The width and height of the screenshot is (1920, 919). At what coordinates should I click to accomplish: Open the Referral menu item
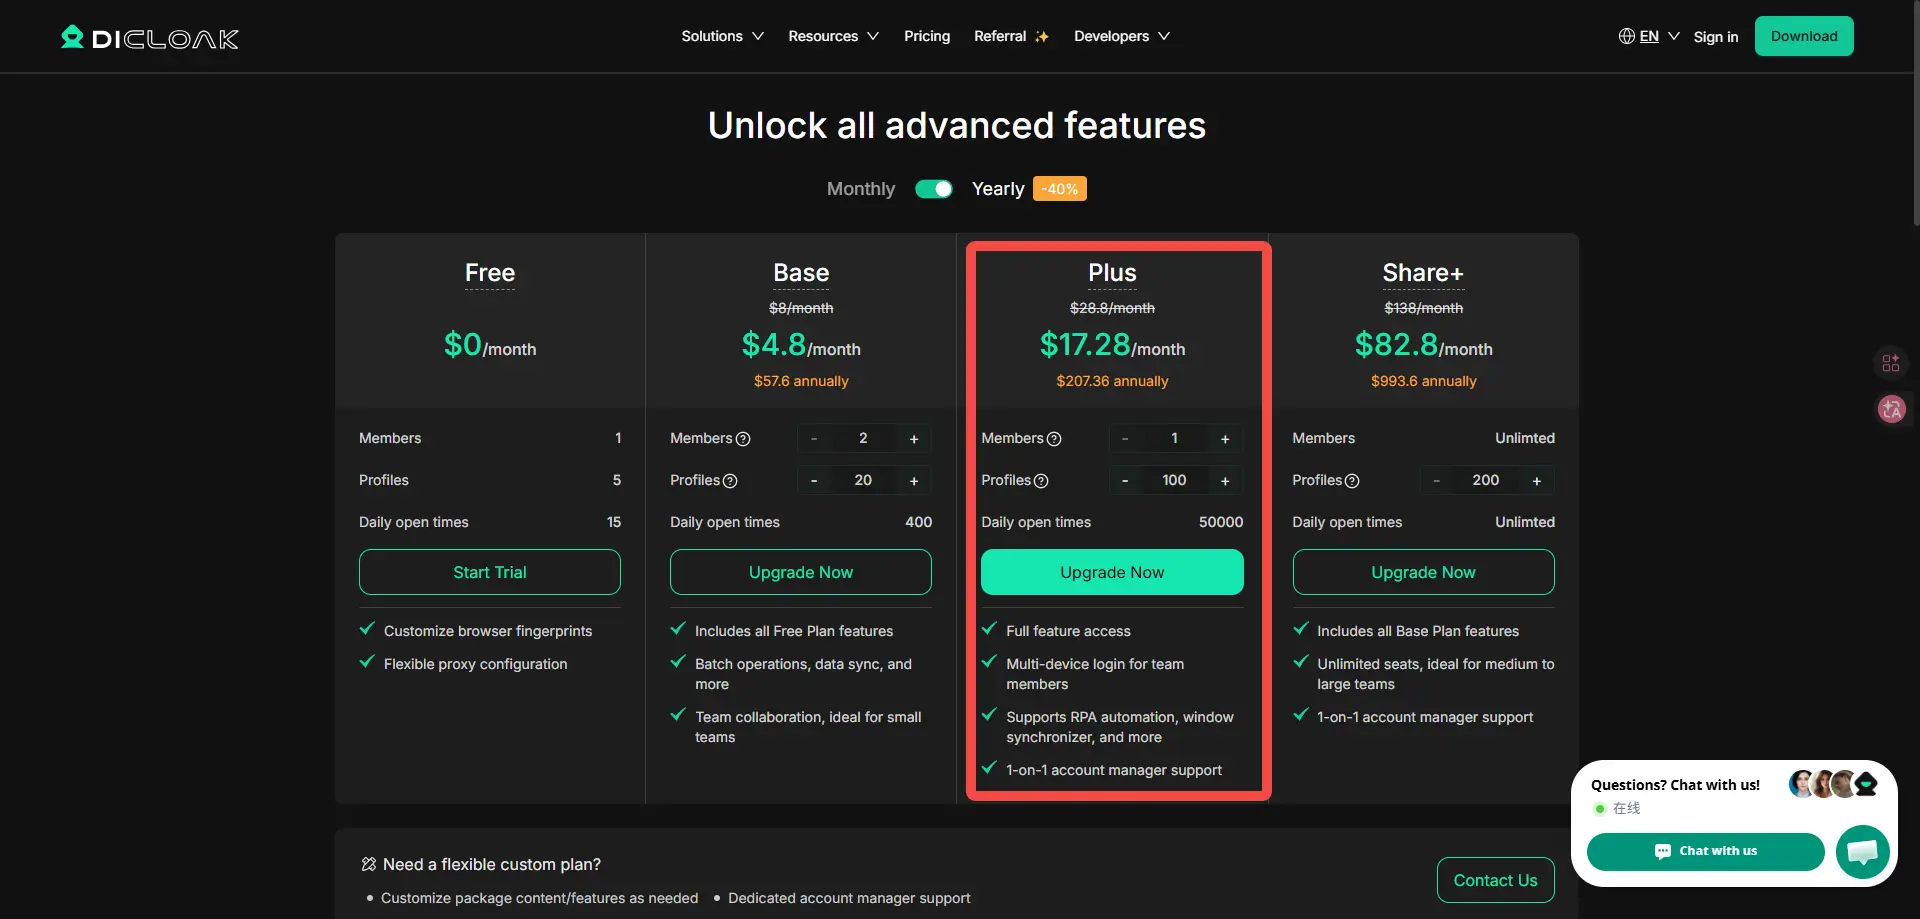[x=1011, y=37]
